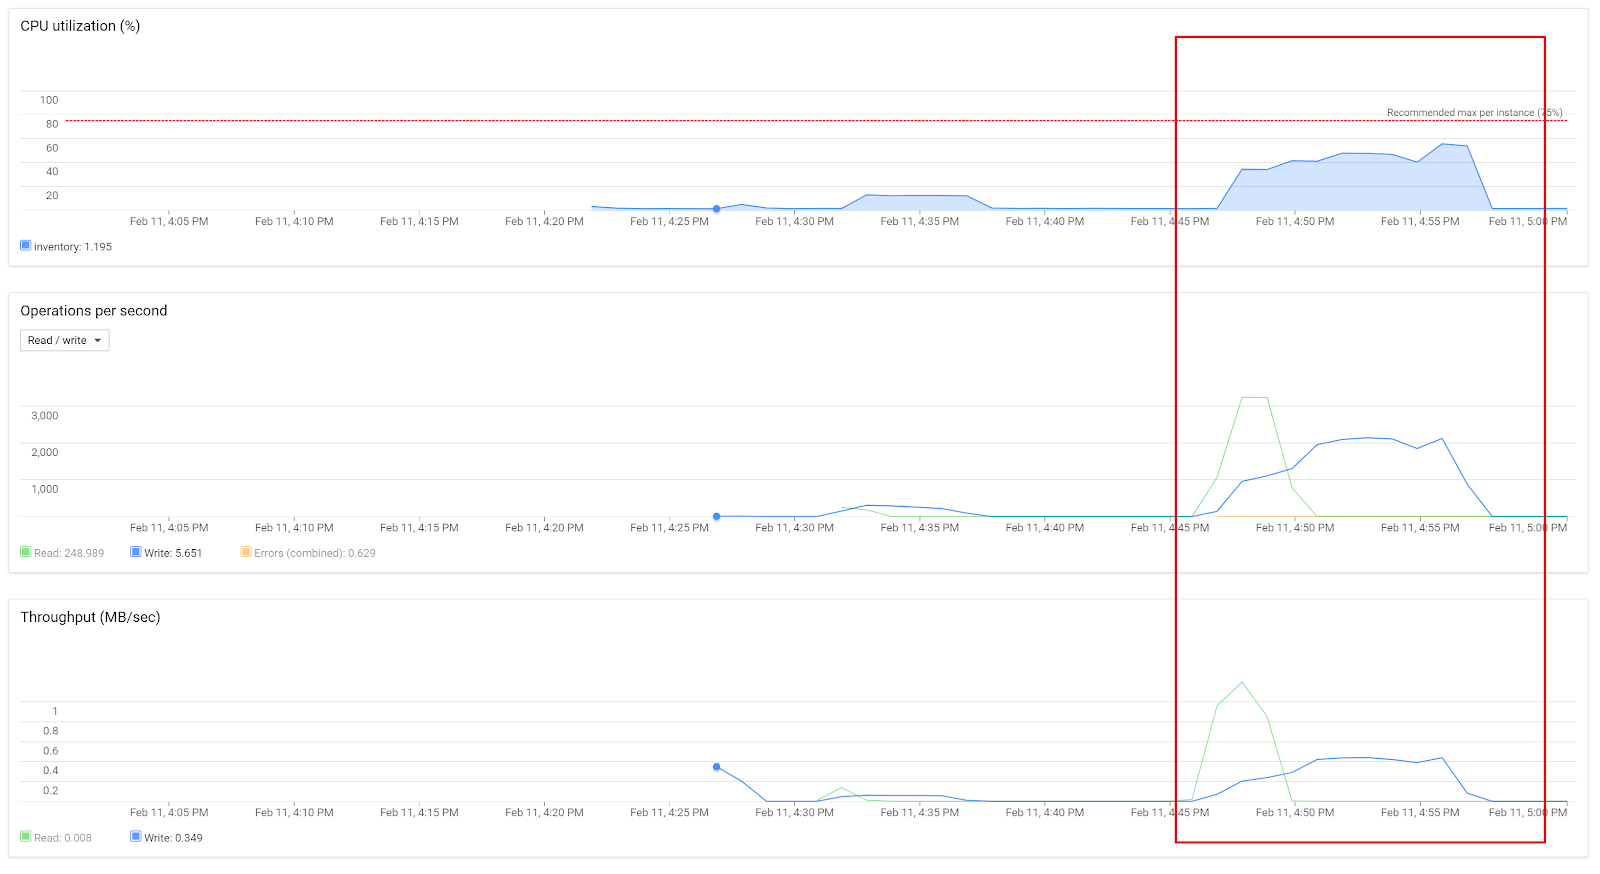Click 'Feb 11, 4:15 PM' on Throughput axis
The image size is (1600, 874).
coord(419,812)
